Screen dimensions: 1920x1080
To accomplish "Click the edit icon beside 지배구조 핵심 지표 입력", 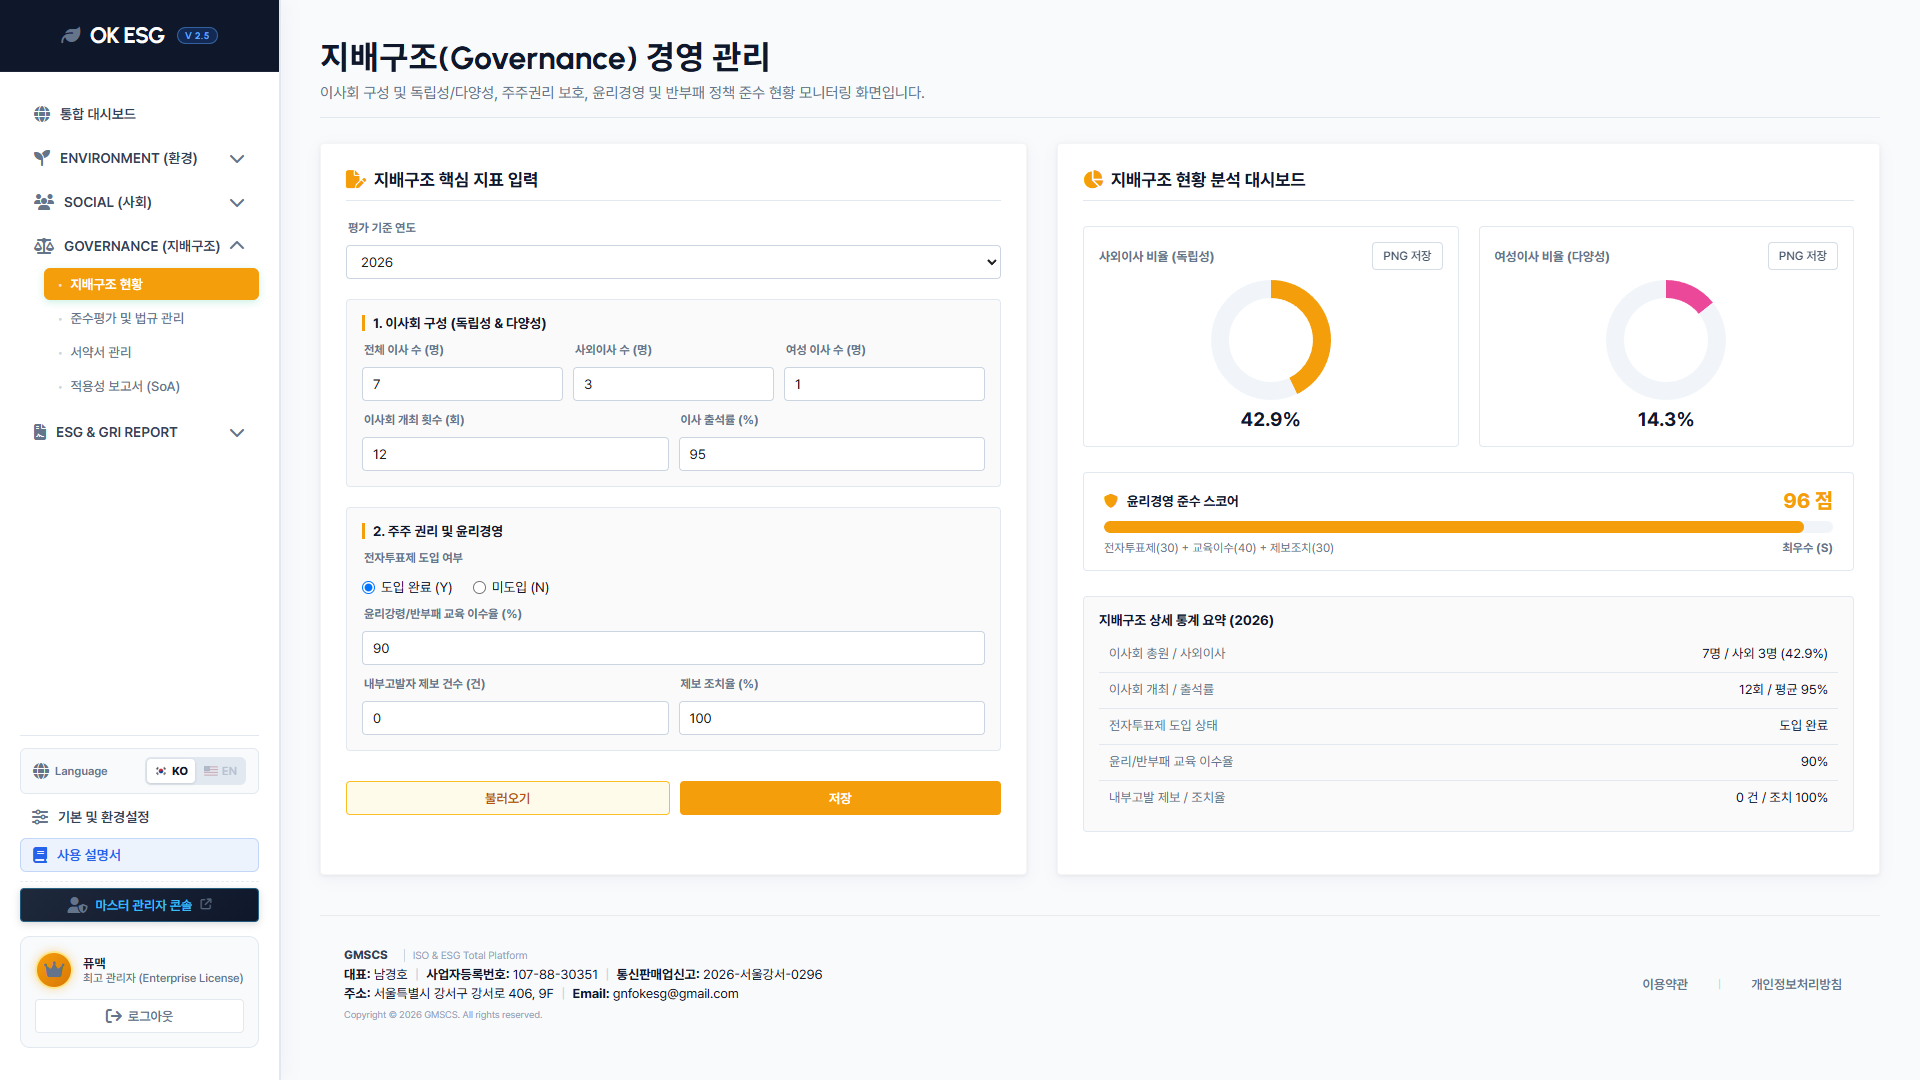I will [355, 179].
